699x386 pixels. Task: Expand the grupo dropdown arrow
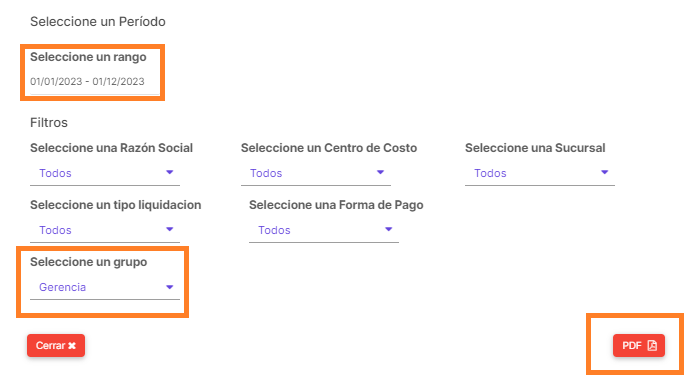(x=169, y=287)
